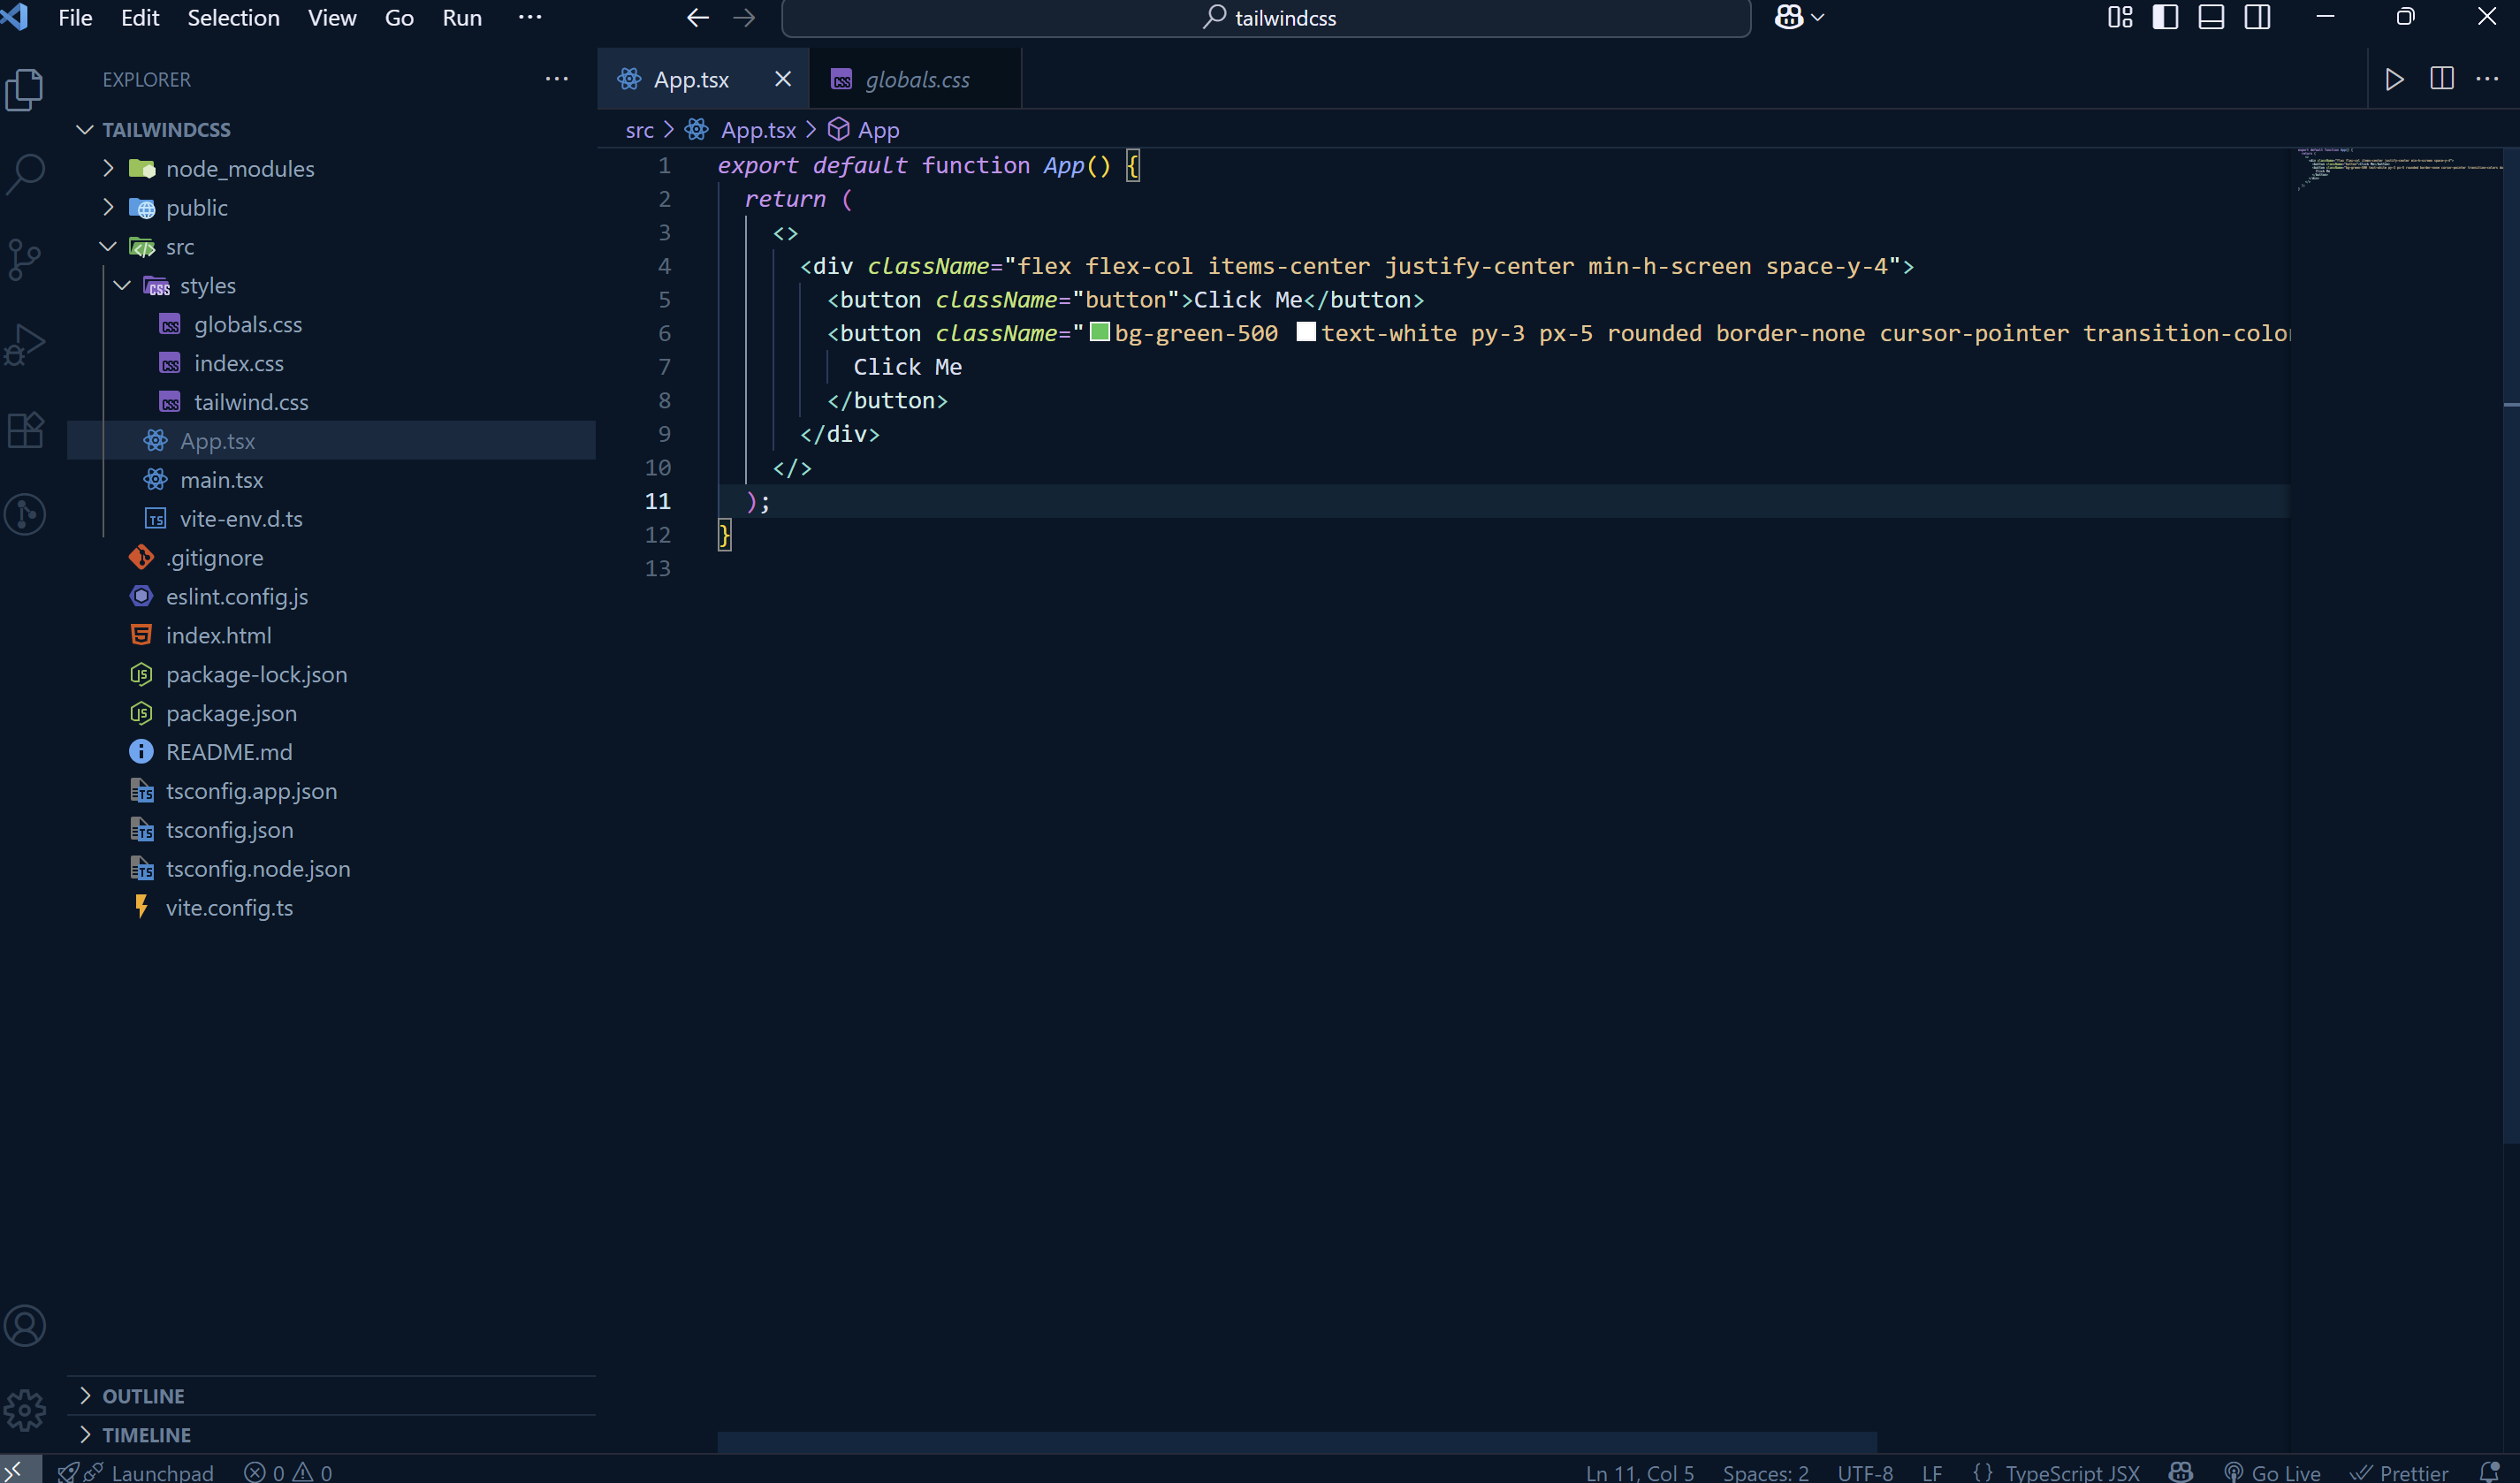Viewport: 2520px width, 1483px height.
Task: Collapse the TAILWINDCSS root folder
Action: 85,129
